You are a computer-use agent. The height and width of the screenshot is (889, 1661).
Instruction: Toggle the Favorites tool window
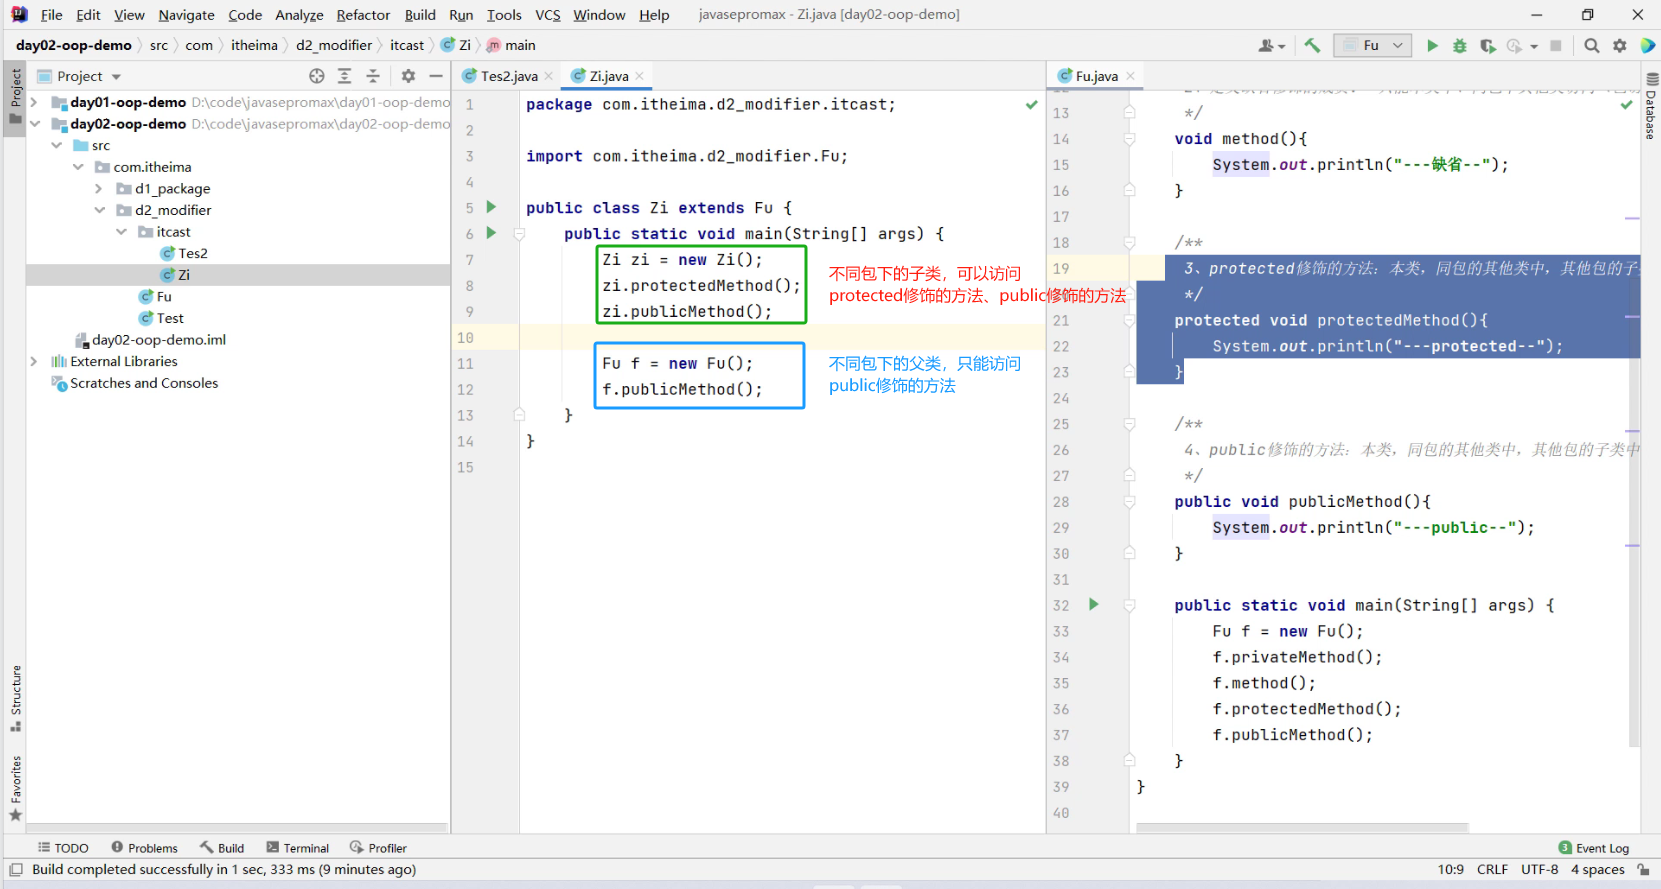15,787
